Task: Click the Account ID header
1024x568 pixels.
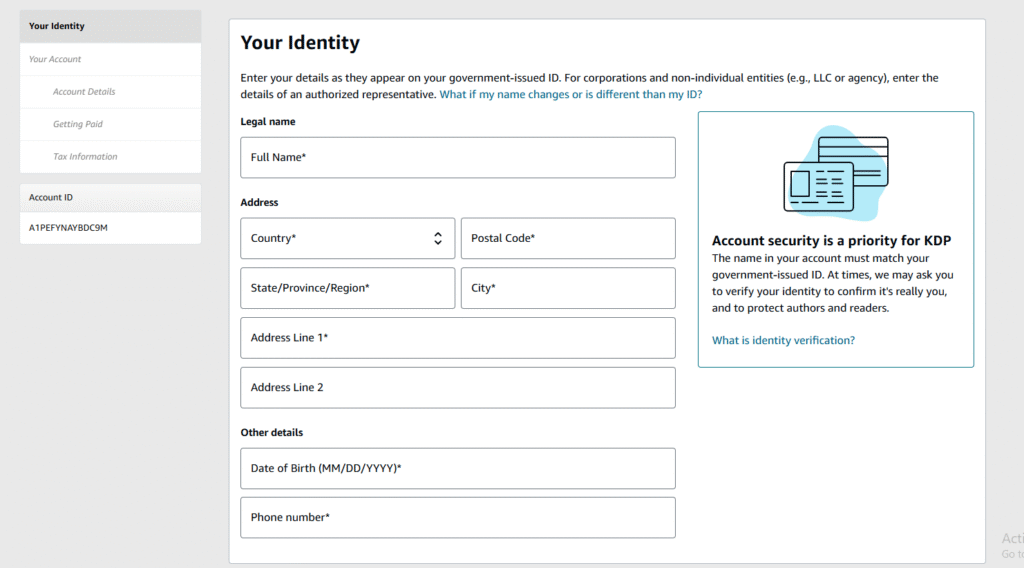Action: click(110, 197)
